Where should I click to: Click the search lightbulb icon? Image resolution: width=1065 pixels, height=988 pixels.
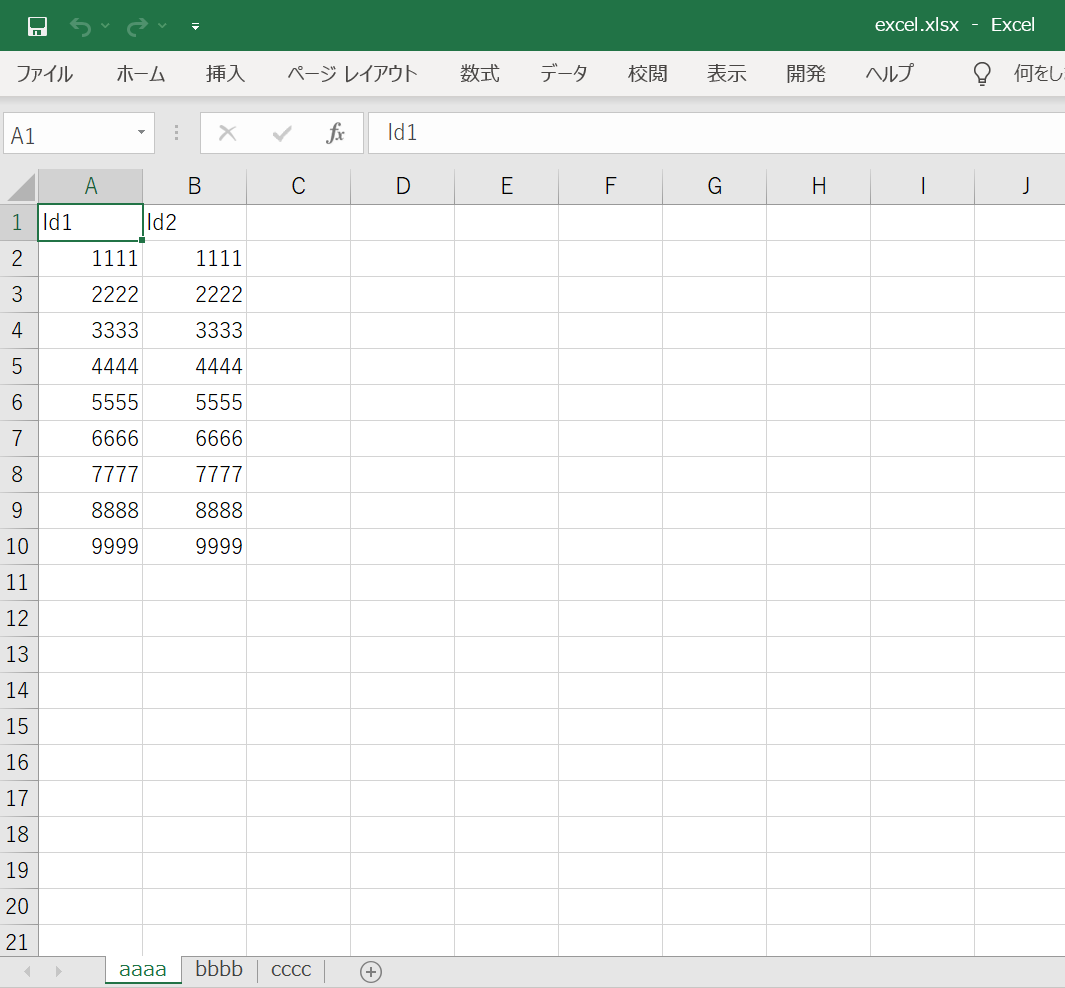point(981,73)
